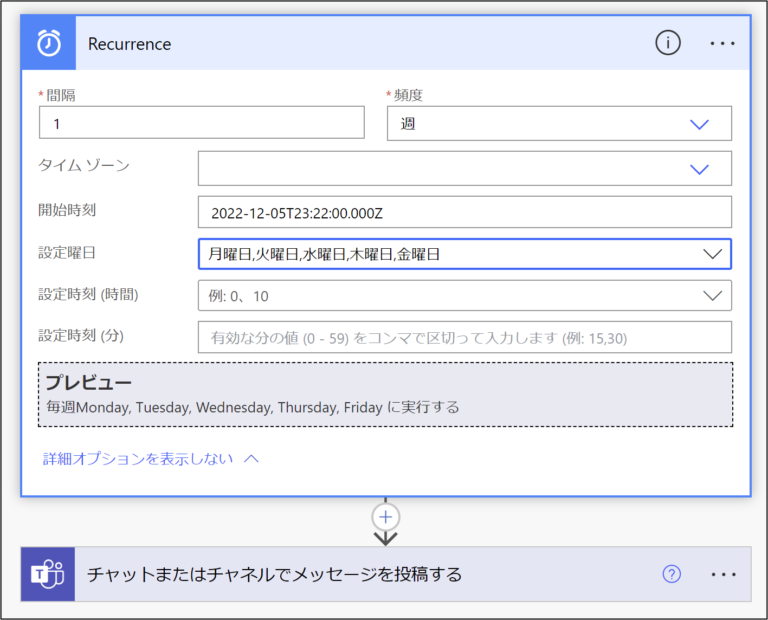Viewport: 768px width, 620px height.
Task: Click the 設定時刻 (分) input field
Action: [x=465, y=337]
